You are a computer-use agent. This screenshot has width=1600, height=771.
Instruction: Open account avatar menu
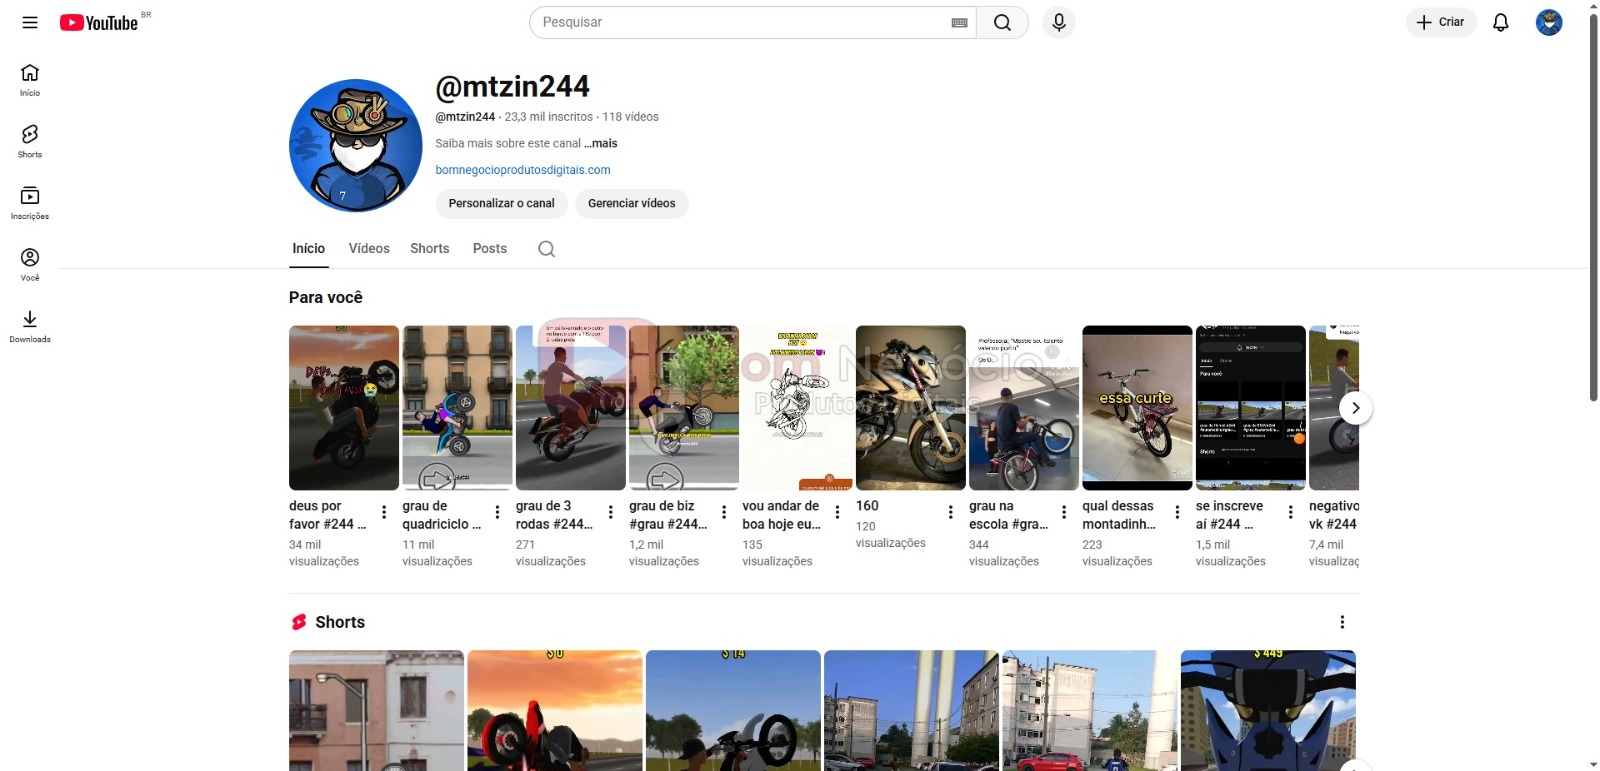1548,22
